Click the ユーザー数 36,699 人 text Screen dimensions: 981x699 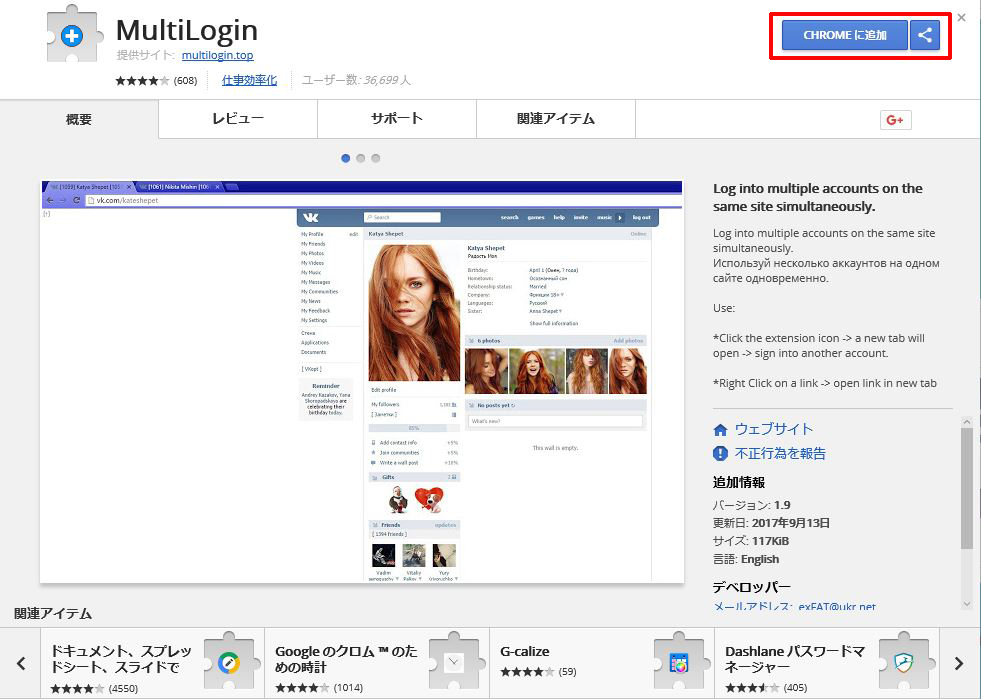point(356,80)
